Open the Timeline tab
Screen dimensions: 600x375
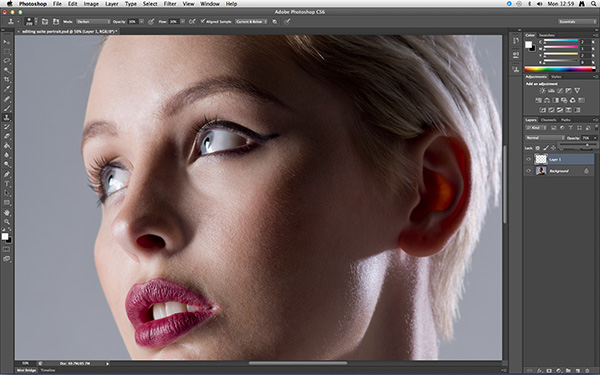(x=48, y=370)
